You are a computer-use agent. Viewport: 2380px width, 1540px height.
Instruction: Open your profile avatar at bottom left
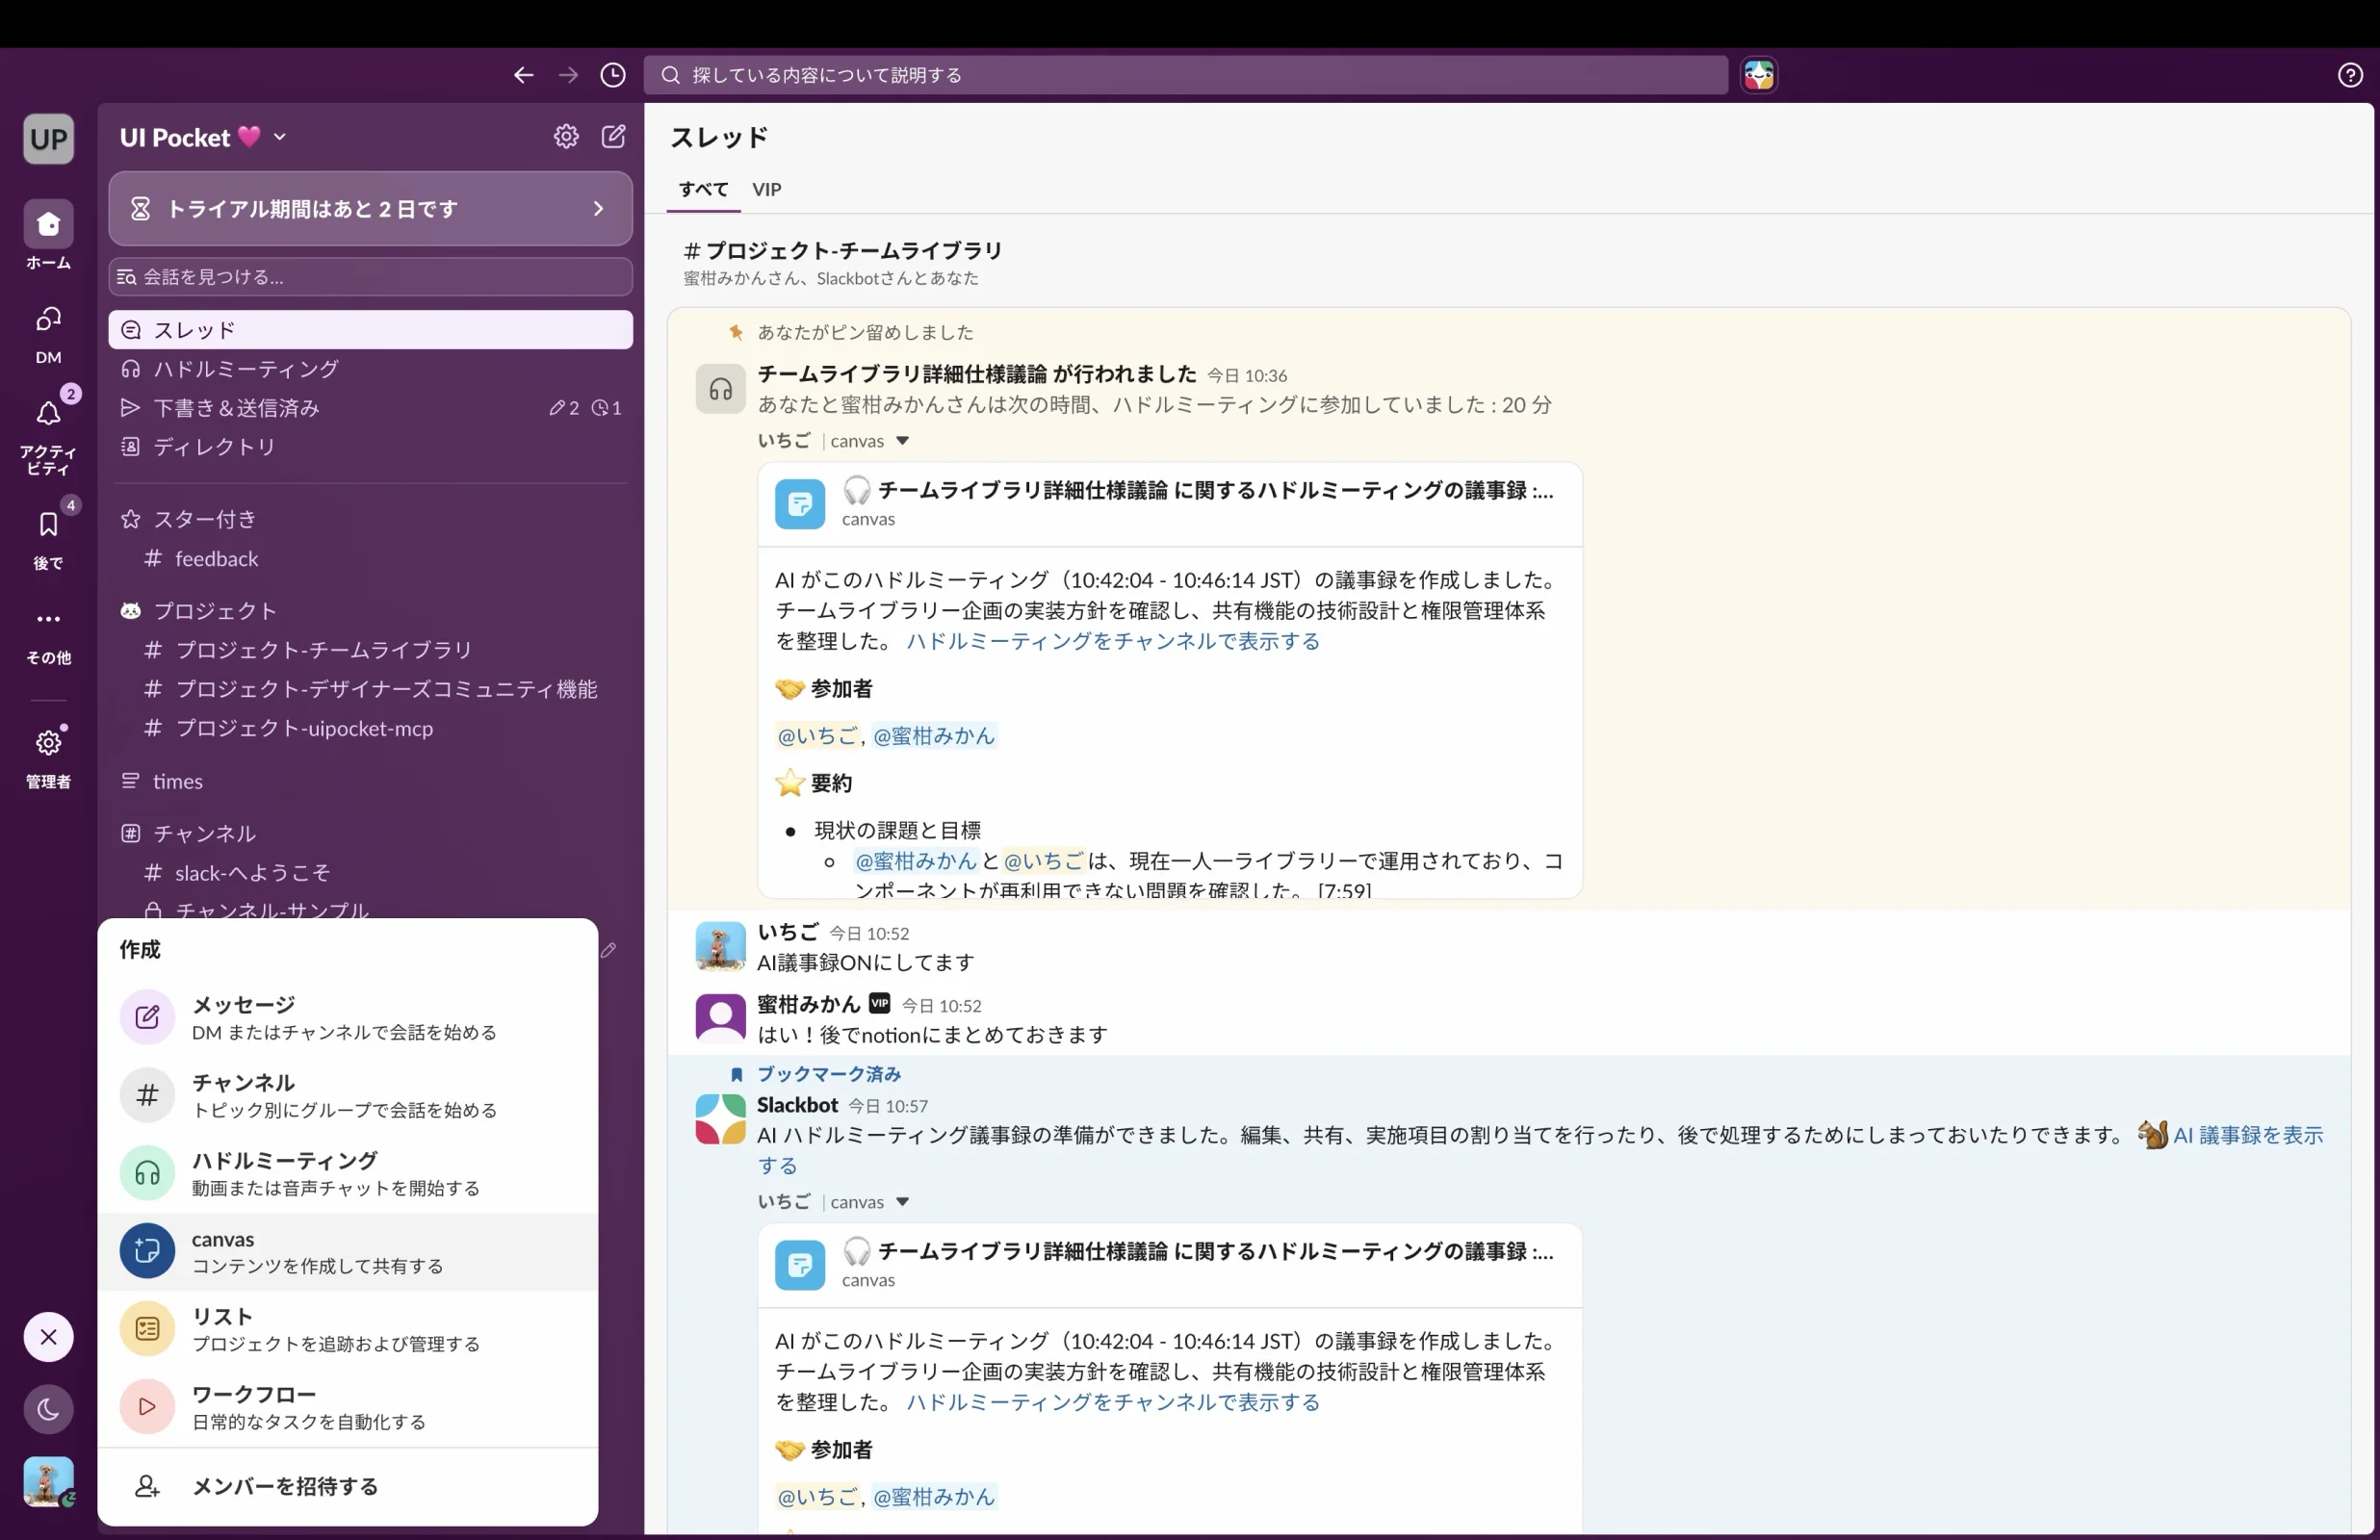[48, 1481]
